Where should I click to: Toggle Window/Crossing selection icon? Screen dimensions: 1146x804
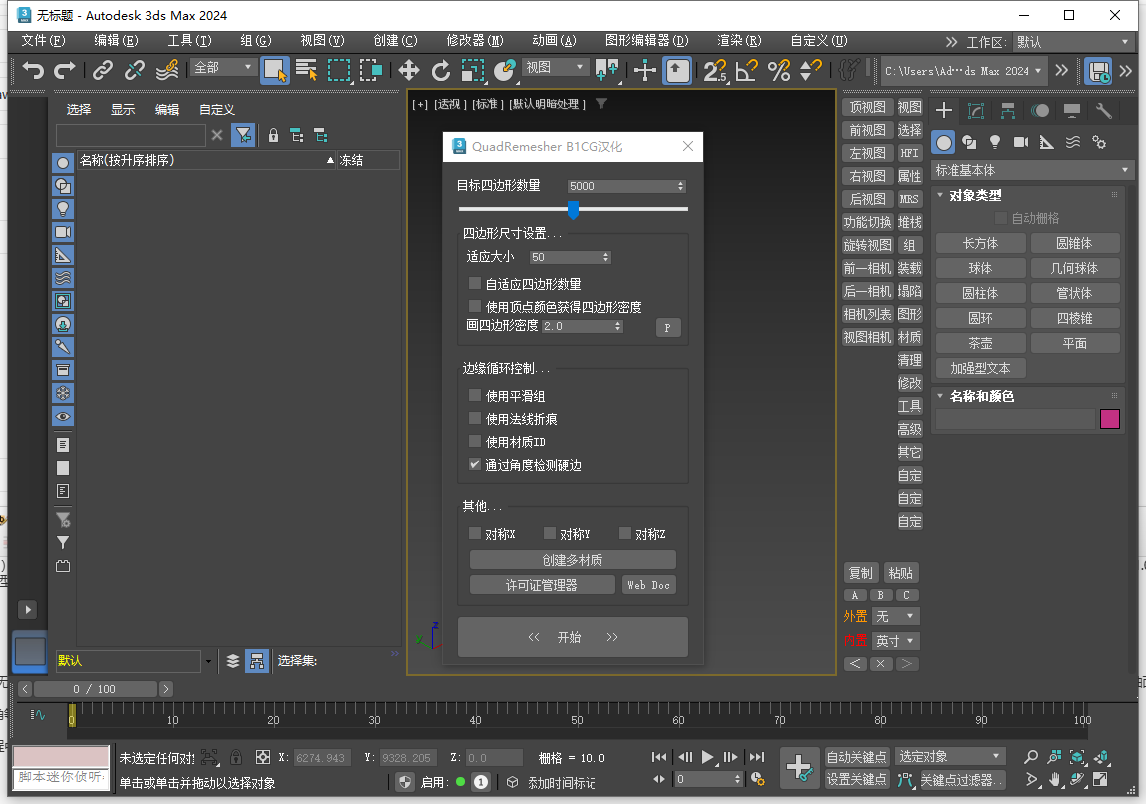(371, 71)
